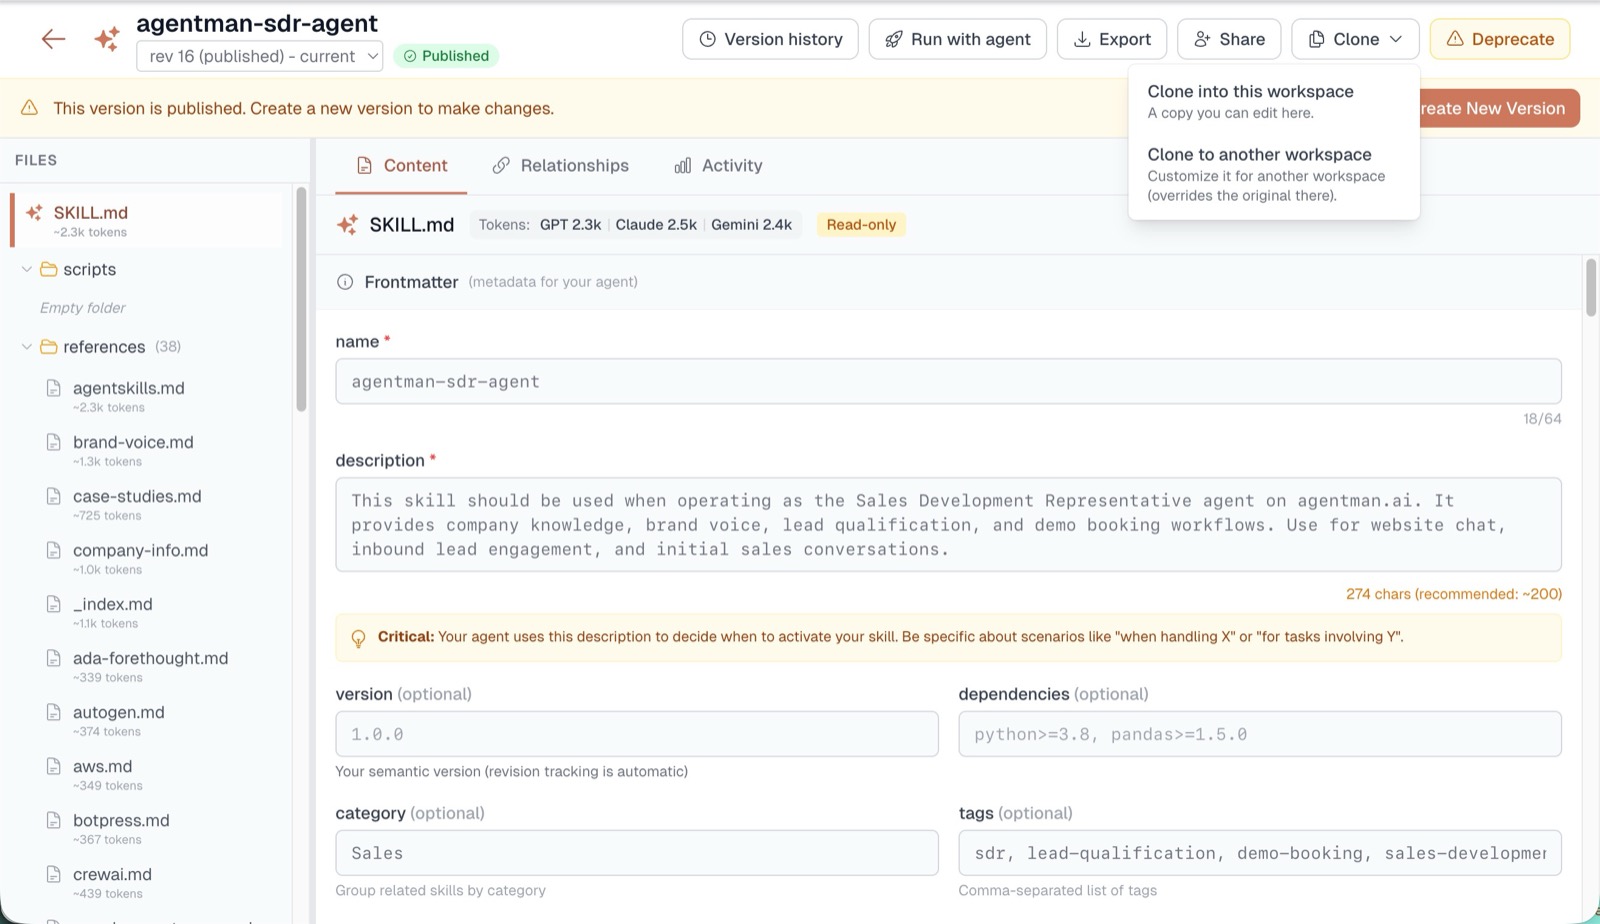
Task: Click the file icon next to company-info.md
Action: tap(54, 550)
